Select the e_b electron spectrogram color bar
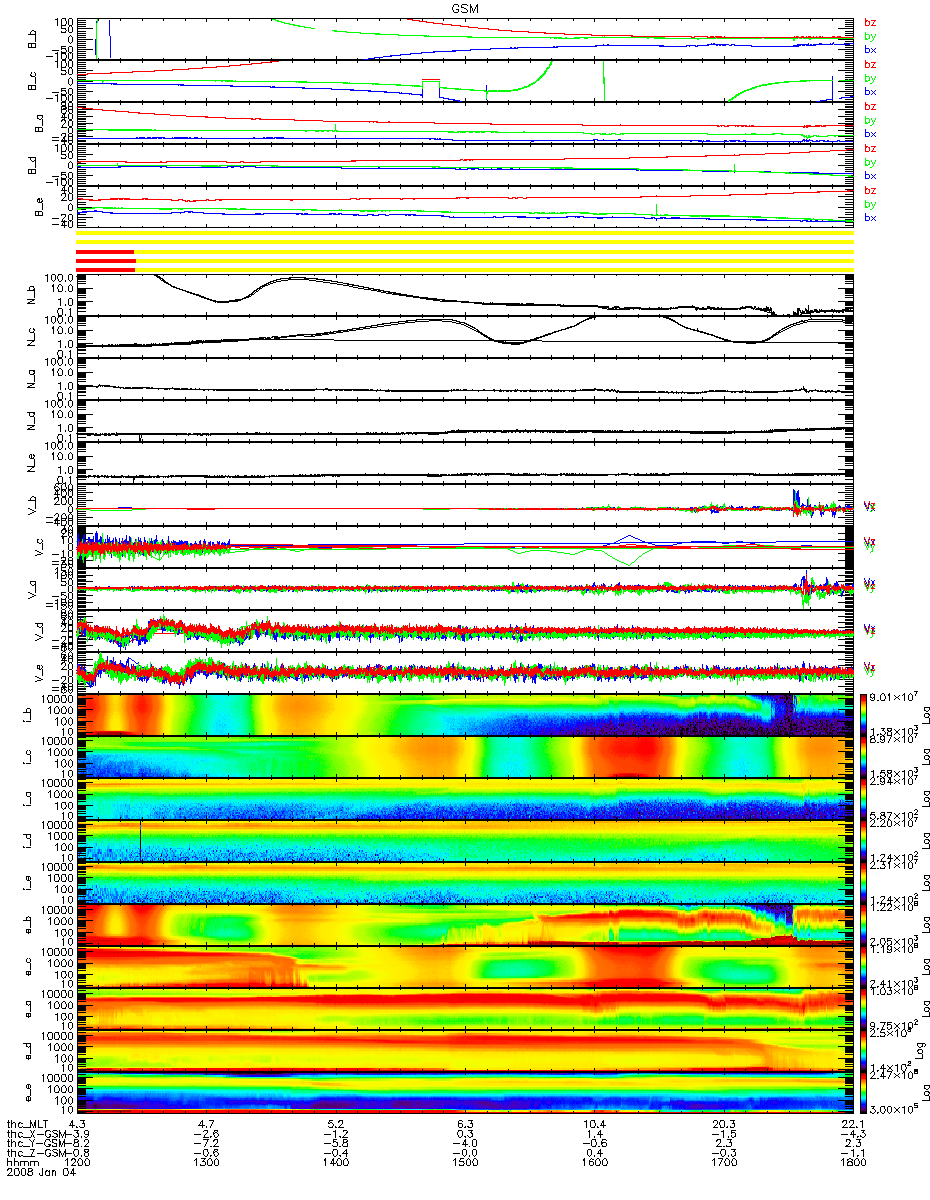The height and width of the screenshot is (1200, 930). [865, 926]
